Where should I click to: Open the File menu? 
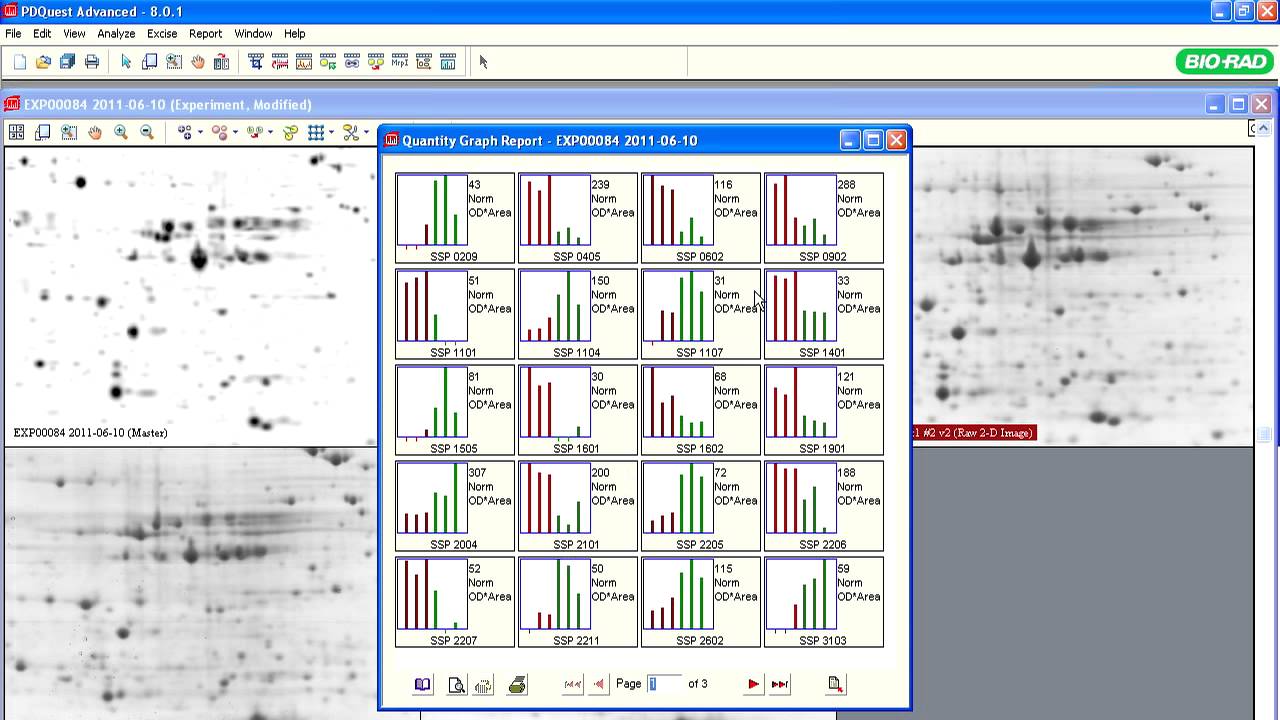pos(13,33)
